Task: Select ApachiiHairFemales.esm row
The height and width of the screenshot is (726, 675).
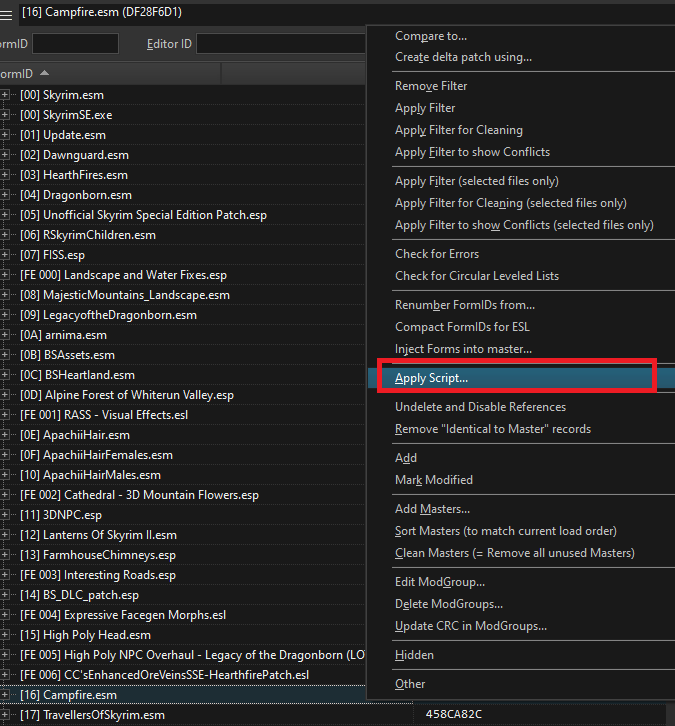Action: (x=96, y=455)
